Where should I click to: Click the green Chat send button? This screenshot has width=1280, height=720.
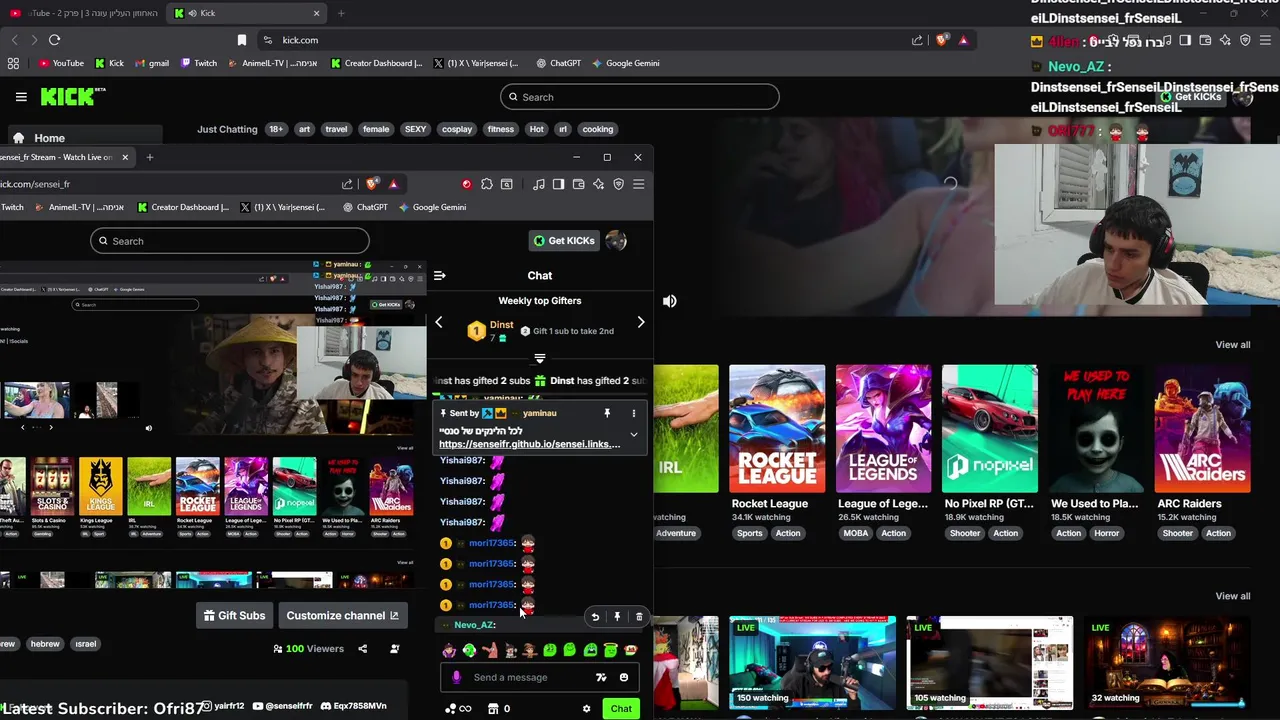pyautogui.click(x=621, y=709)
